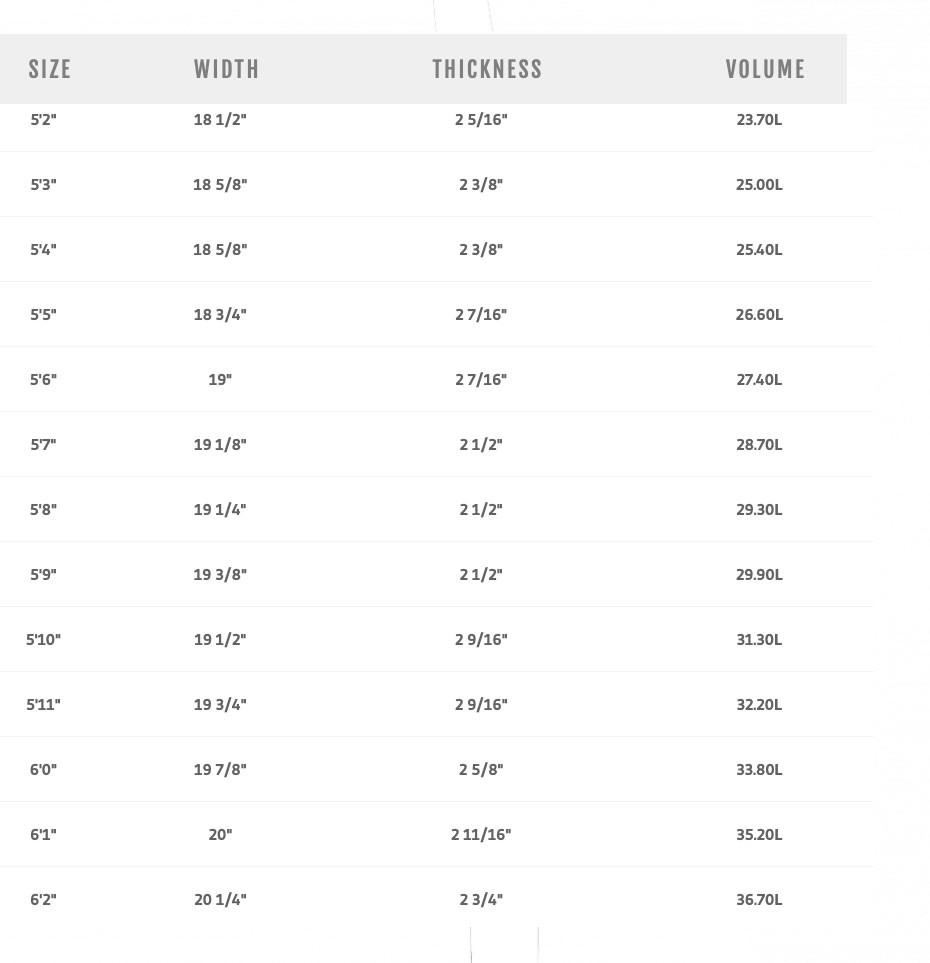Click the 2 11/16" thickness cell

point(481,835)
